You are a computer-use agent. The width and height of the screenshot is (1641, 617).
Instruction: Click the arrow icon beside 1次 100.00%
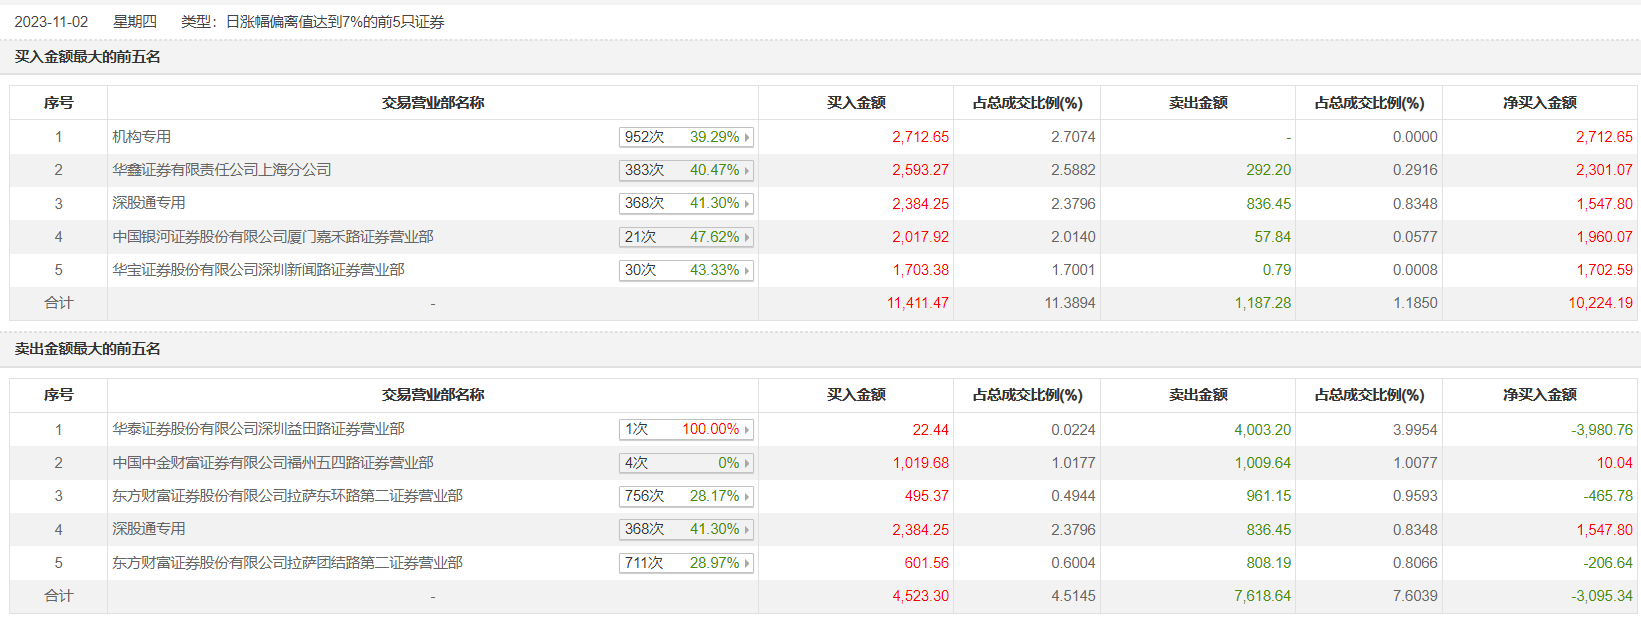coord(746,430)
